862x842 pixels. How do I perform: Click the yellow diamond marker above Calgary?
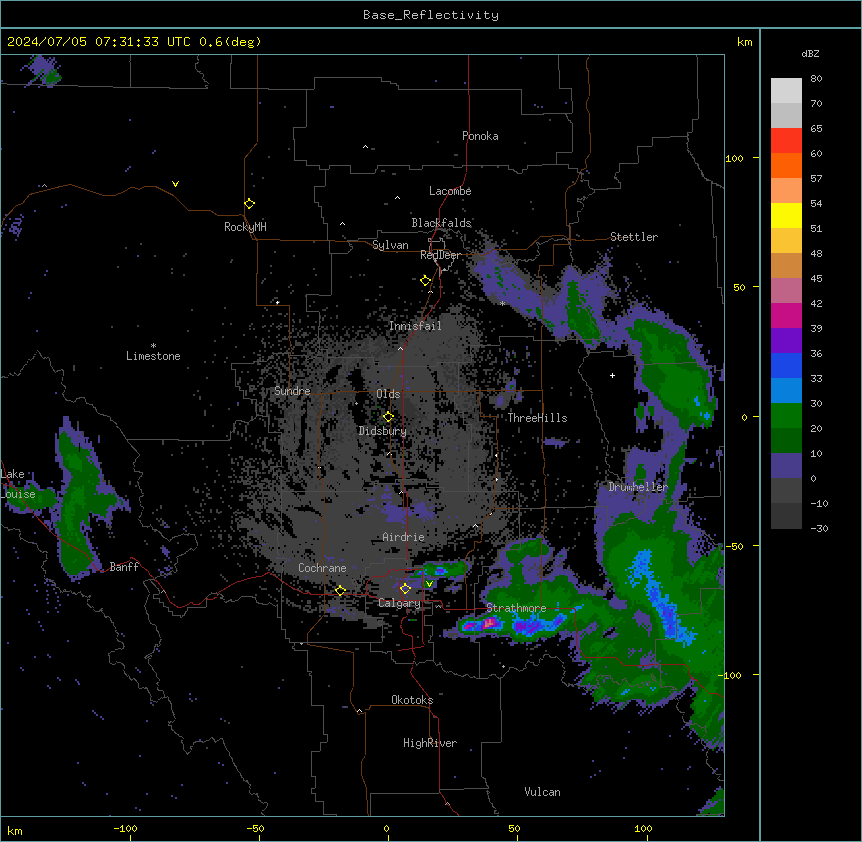[405, 589]
